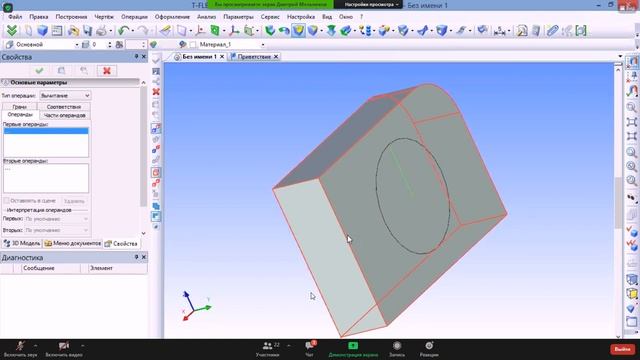The width and height of the screenshot is (640, 360).
Task: Pin the Свойства panel
Action: point(136,56)
